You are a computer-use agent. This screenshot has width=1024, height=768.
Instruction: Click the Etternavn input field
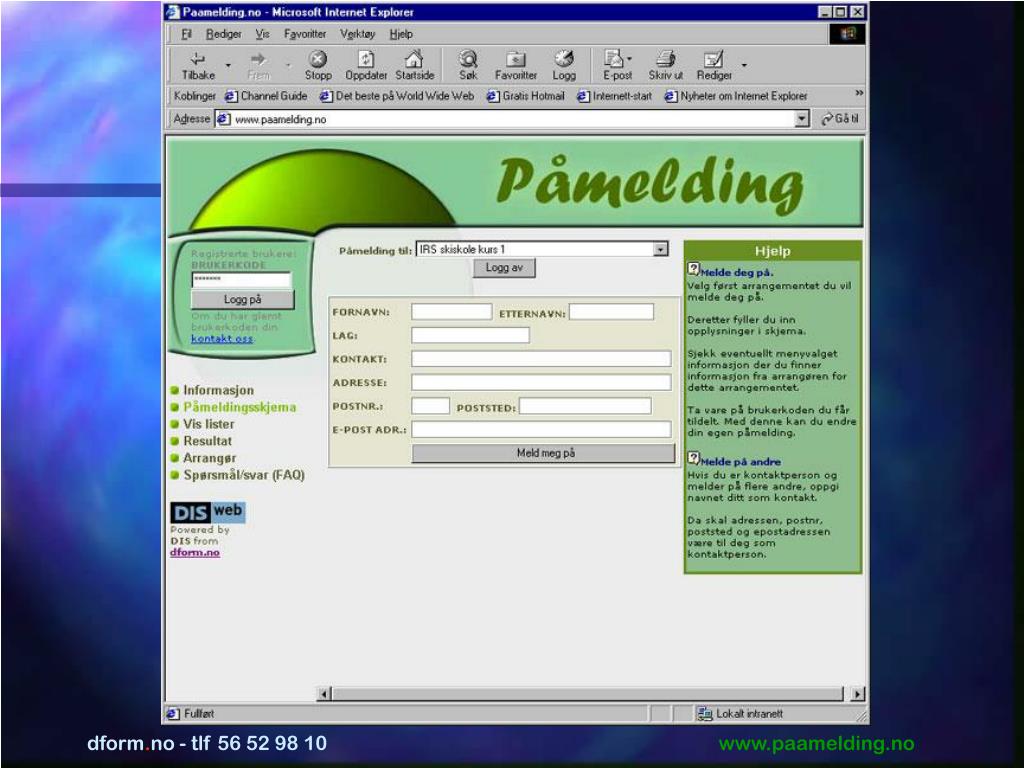[x=611, y=312]
